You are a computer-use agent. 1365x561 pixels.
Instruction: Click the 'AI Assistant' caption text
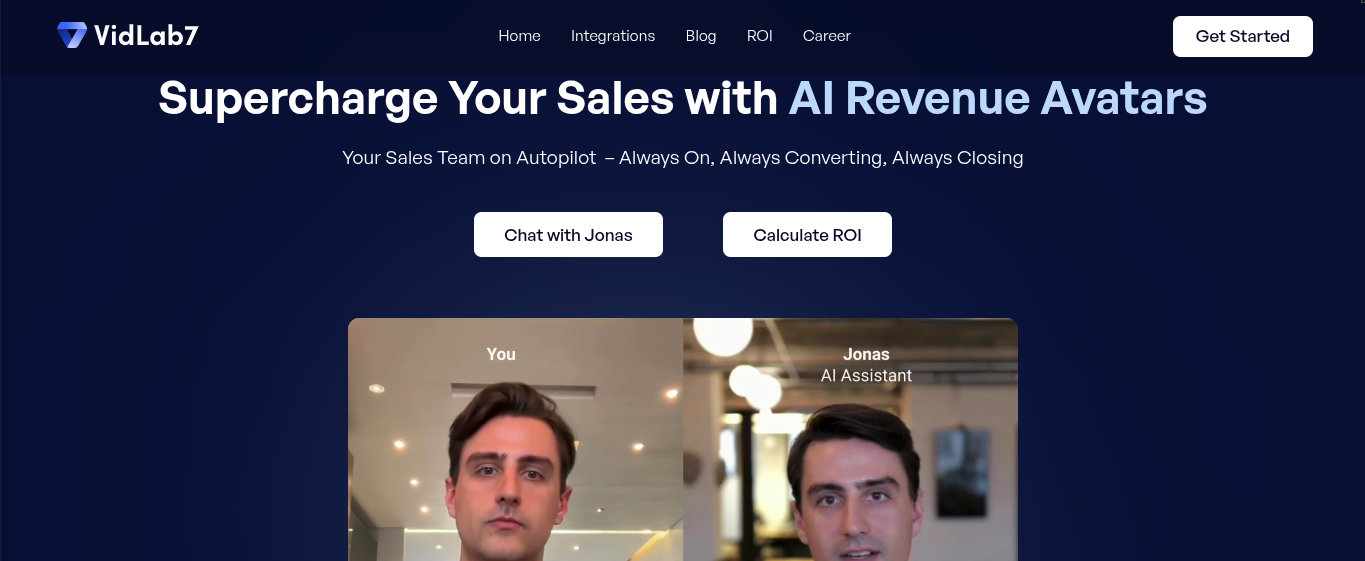point(866,376)
